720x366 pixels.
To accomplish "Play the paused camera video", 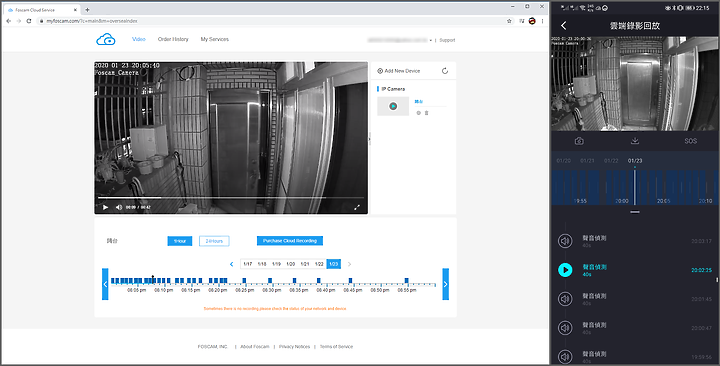I will click(105, 207).
